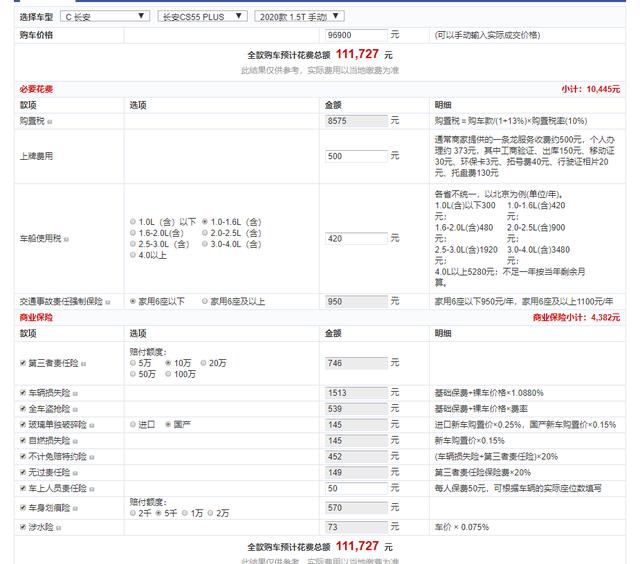Click the 第三者责任险 746 amount field
Viewport: 640px width, 564px height.
356,363
